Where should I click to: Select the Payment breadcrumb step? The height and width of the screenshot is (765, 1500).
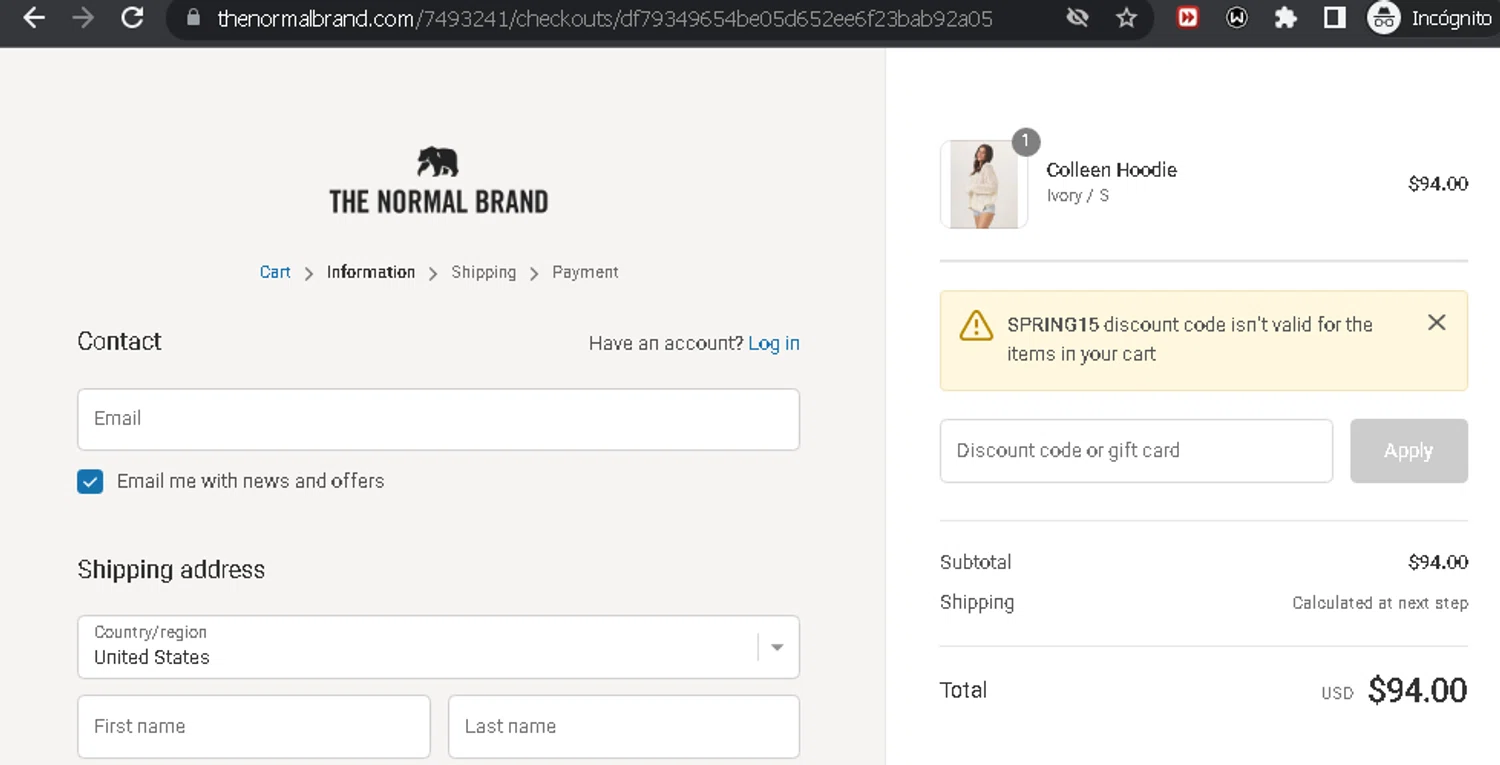point(585,272)
